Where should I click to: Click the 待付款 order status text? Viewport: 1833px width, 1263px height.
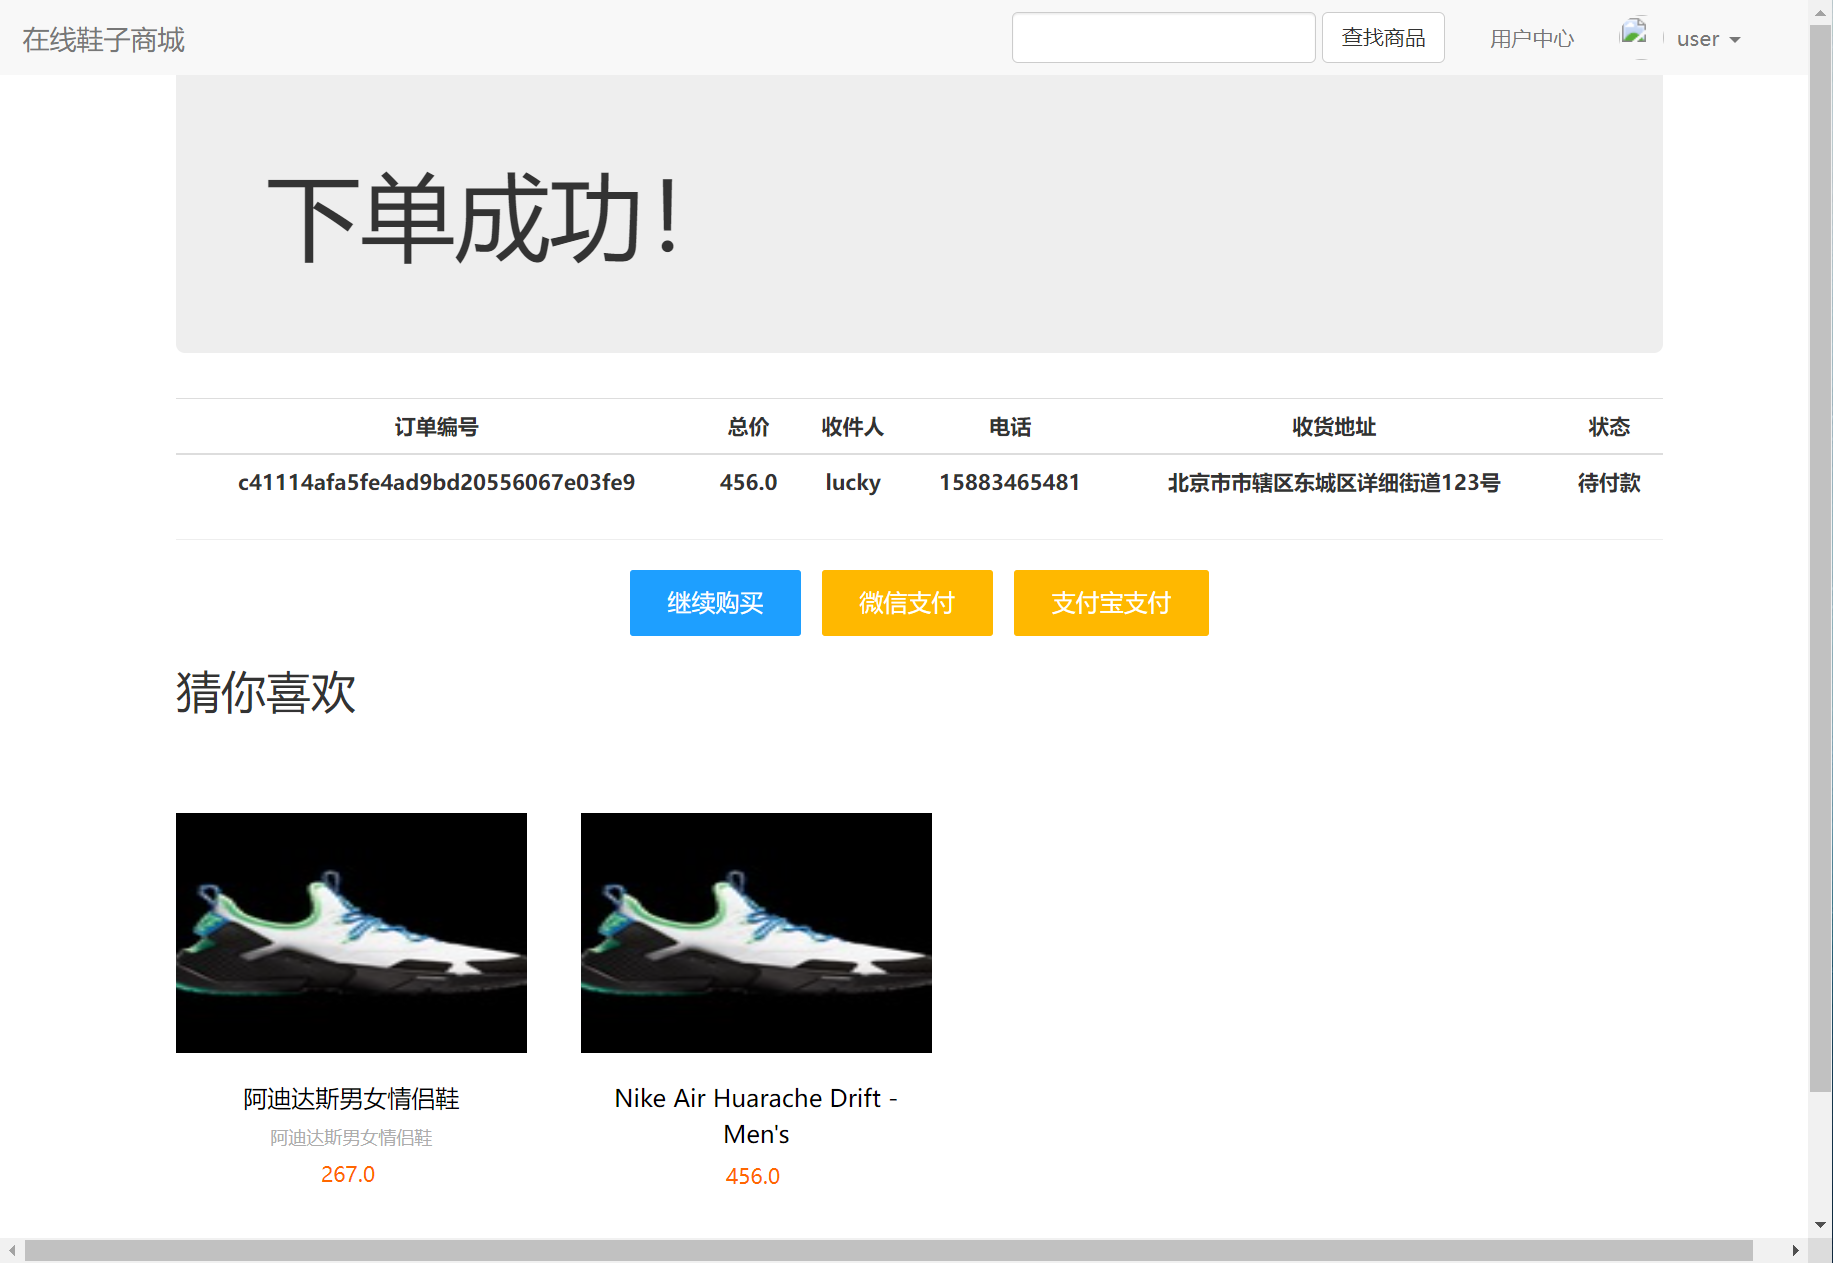[1608, 482]
